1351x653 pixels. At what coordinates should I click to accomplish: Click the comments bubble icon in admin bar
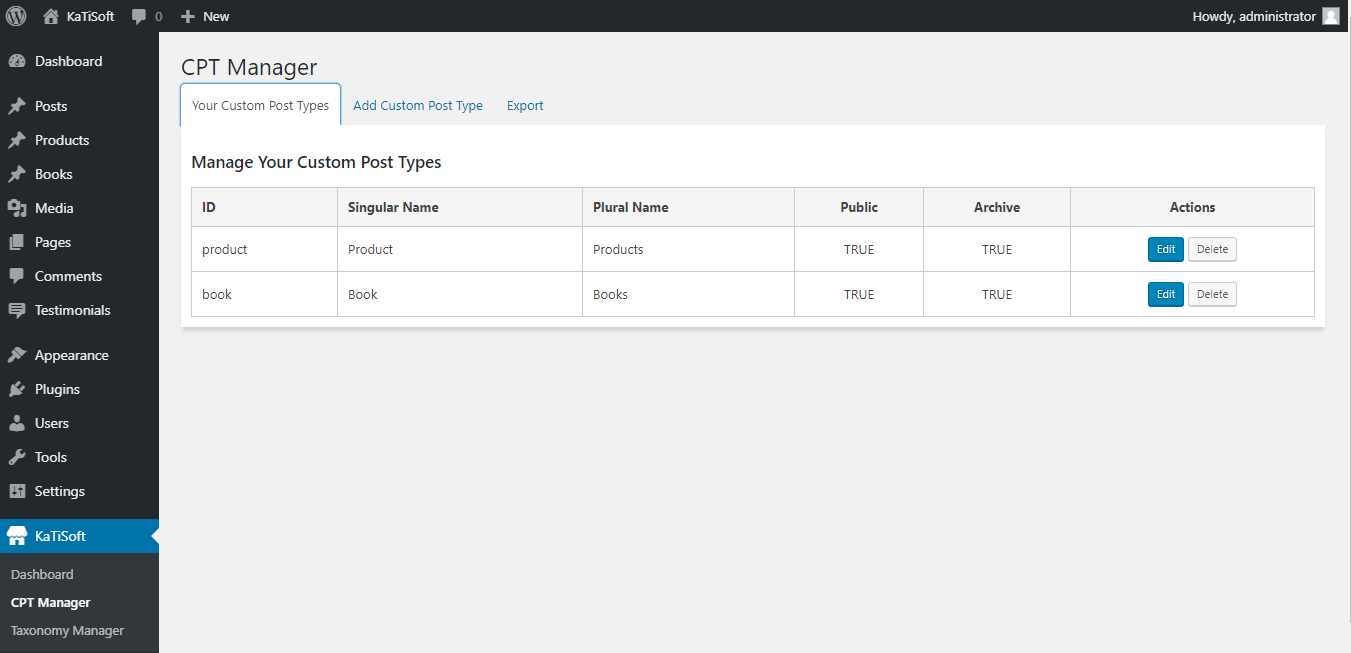(139, 16)
